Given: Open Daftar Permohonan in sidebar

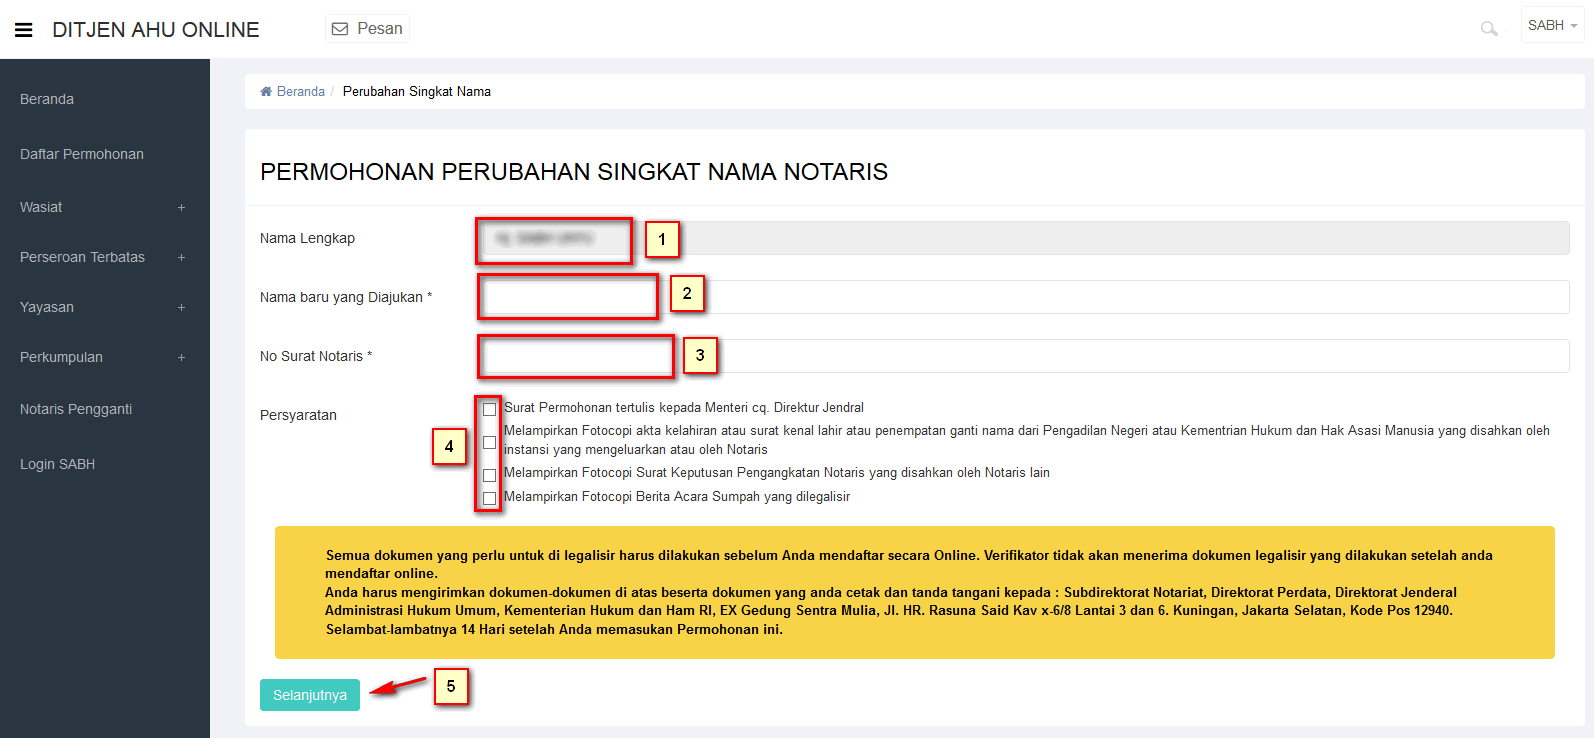Looking at the screenshot, I should (82, 154).
